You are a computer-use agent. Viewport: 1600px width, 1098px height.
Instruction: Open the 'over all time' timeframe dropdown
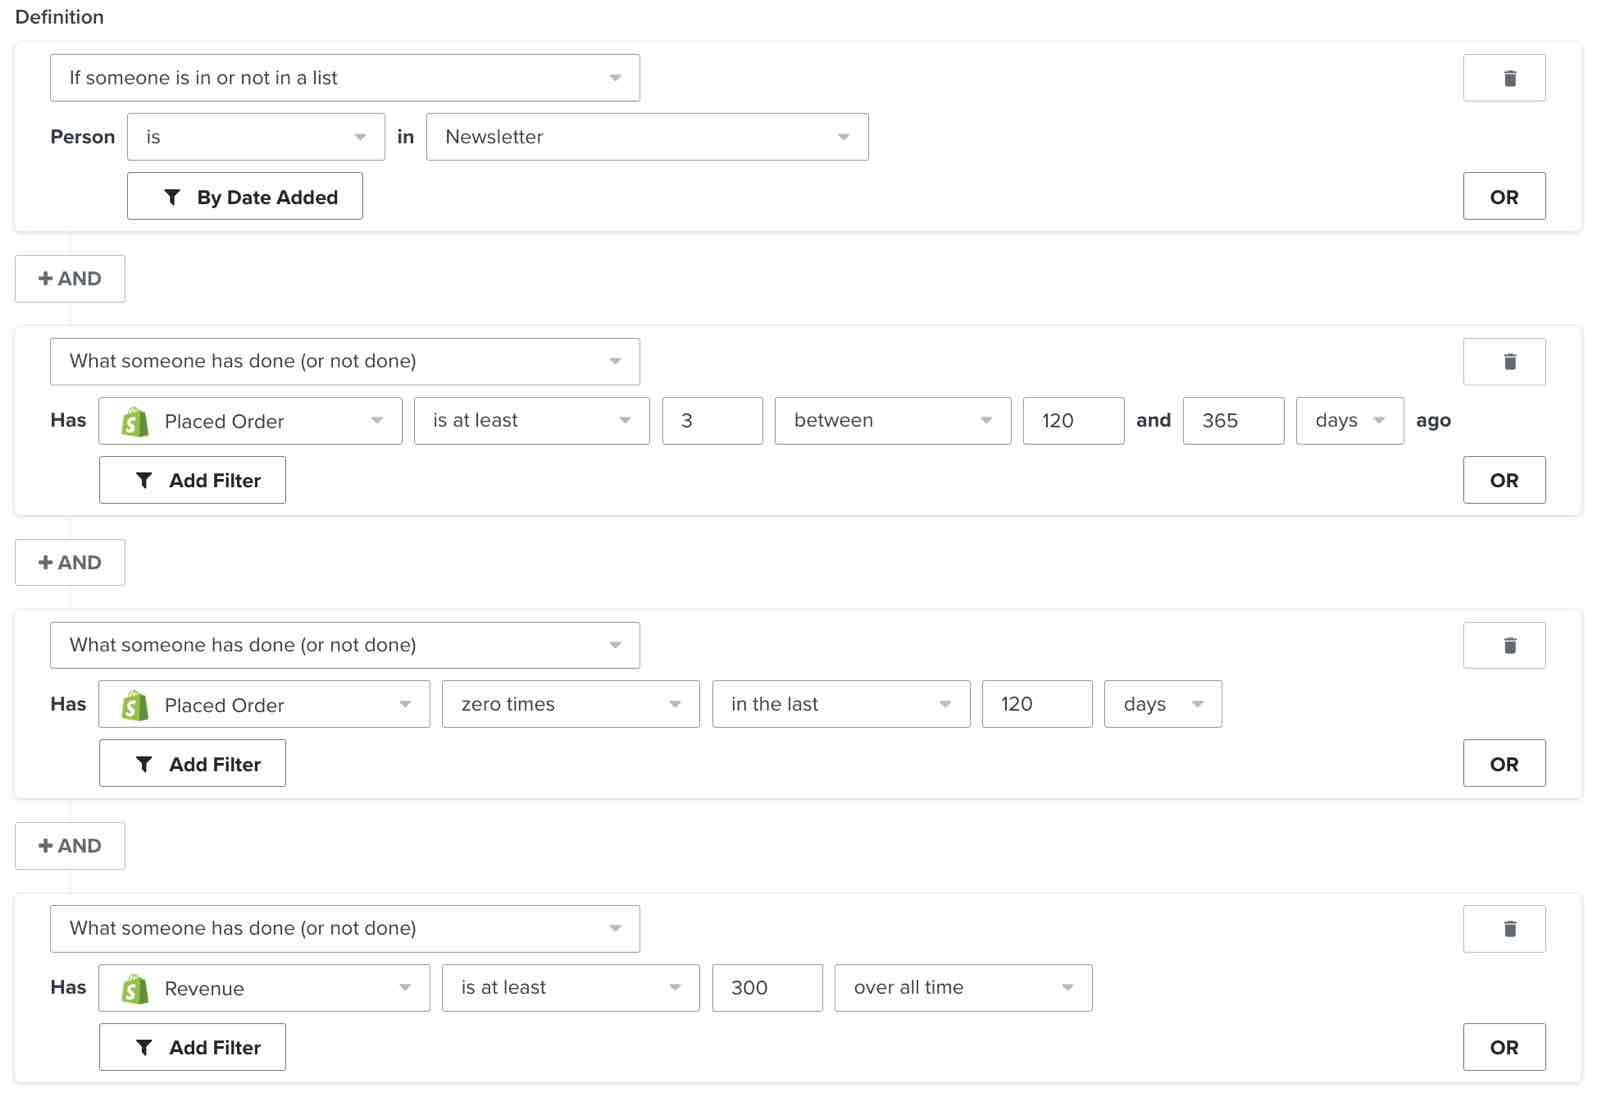(962, 988)
